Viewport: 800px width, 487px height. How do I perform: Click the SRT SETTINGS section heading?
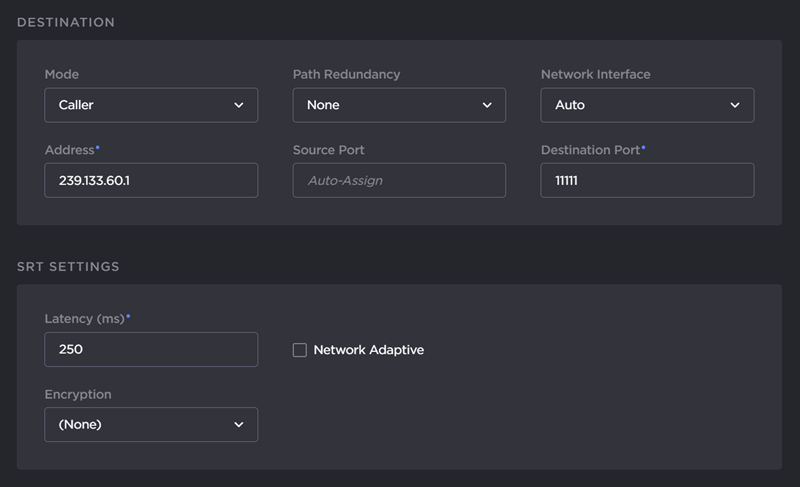pos(68,267)
